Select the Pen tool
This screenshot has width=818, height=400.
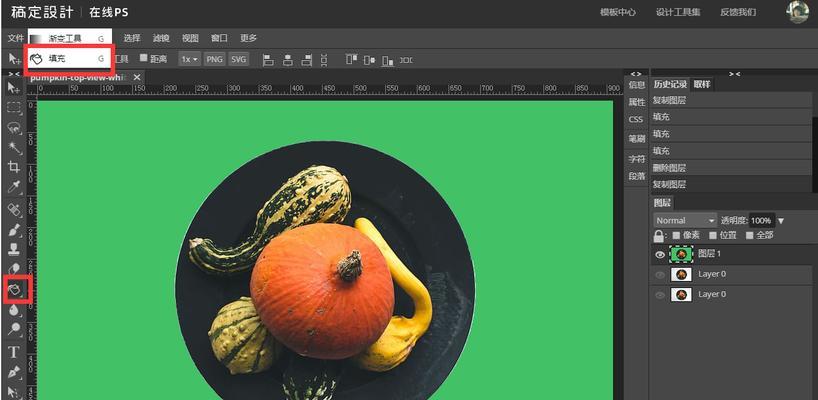14,372
